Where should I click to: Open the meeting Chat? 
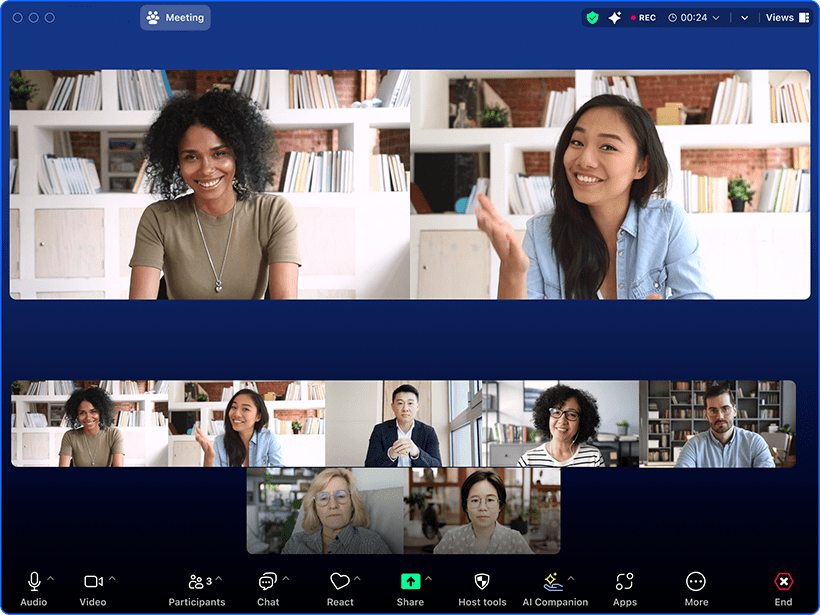267,580
